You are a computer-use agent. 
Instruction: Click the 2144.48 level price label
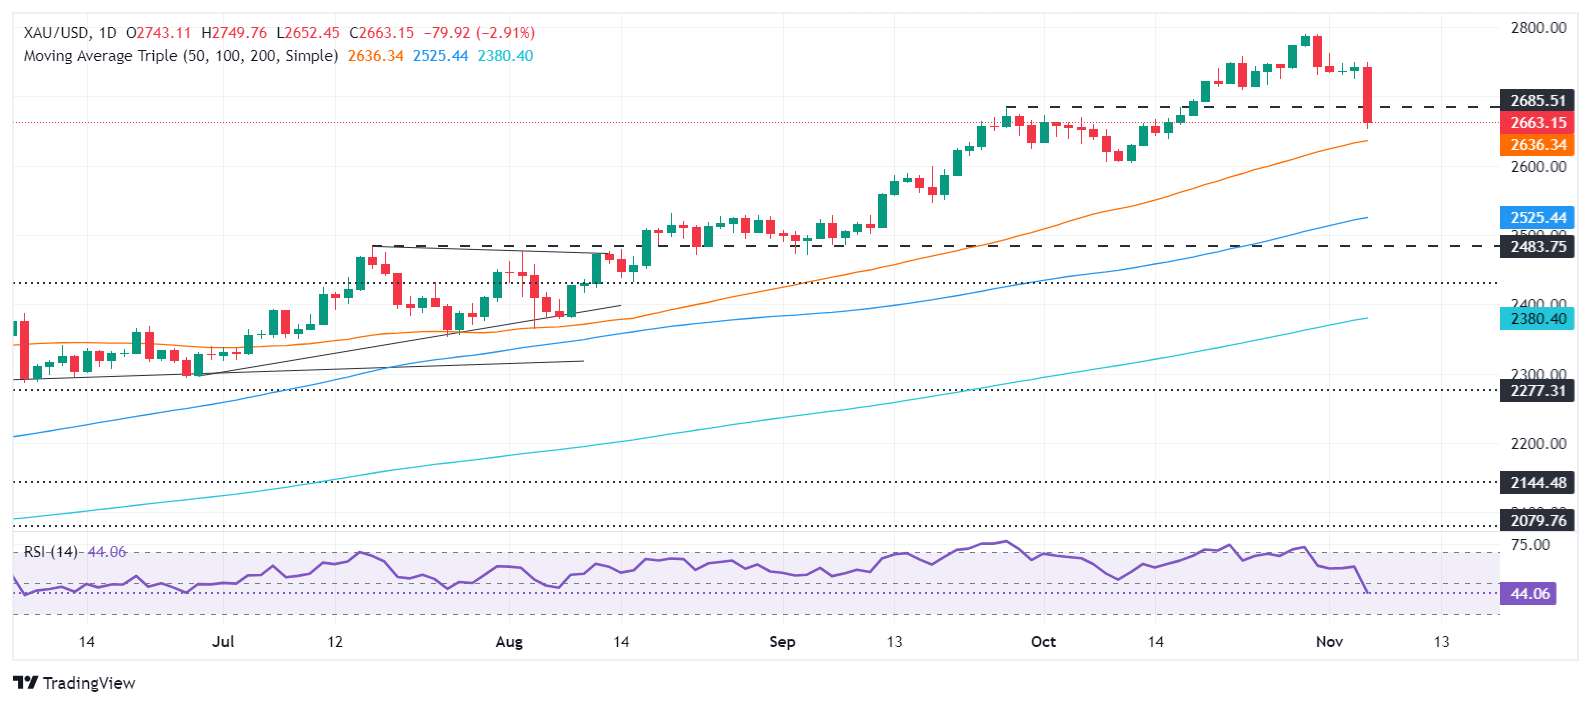click(x=1537, y=483)
